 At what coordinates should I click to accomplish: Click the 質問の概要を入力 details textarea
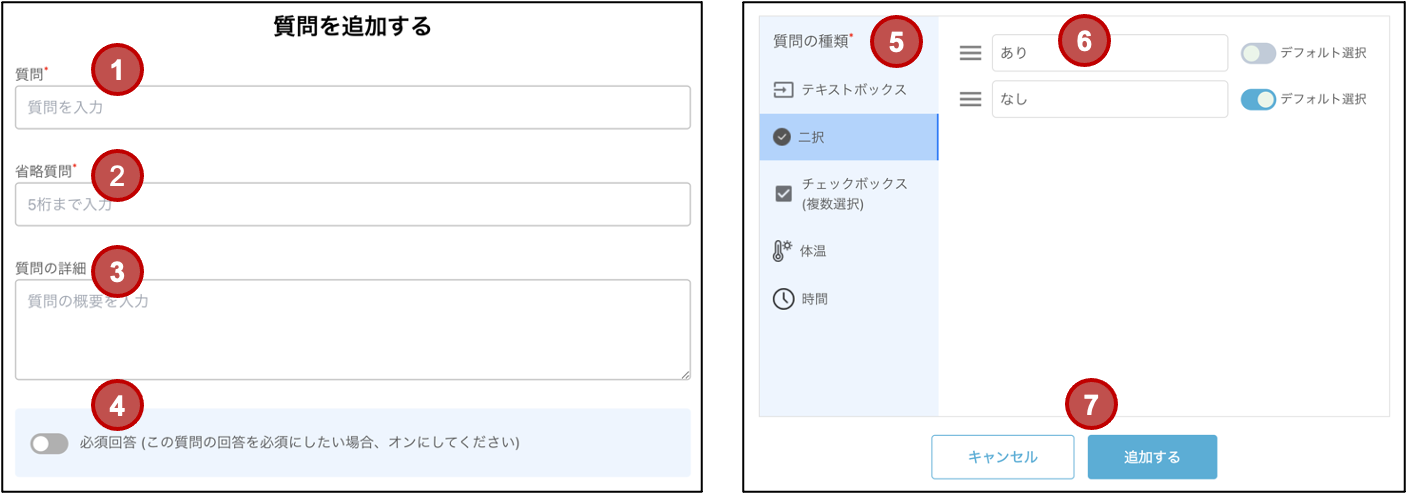(353, 330)
